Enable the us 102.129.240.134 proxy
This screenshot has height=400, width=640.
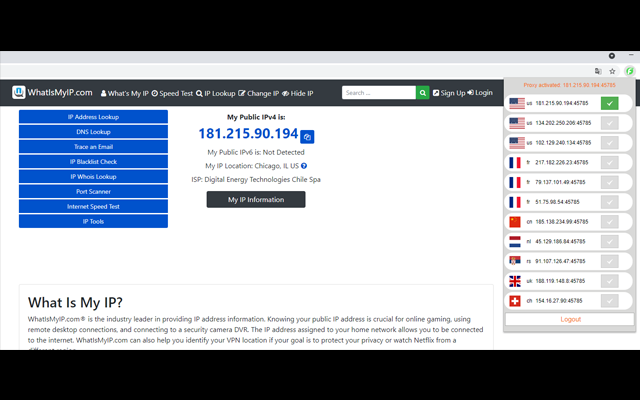click(x=609, y=143)
